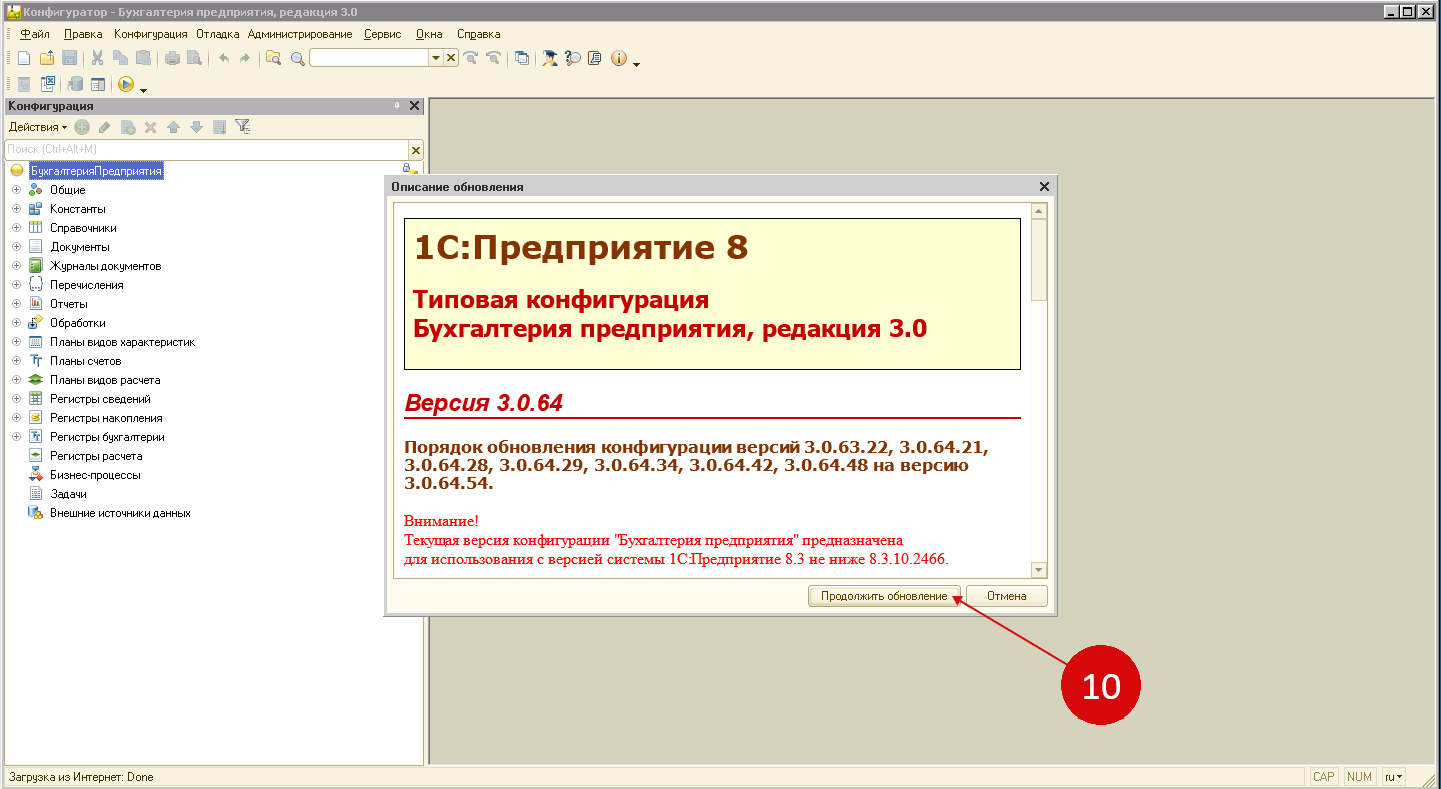The height and width of the screenshot is (789, 1441).
Task: Click the scrollbar thumb in update description
Action: 1039,259
